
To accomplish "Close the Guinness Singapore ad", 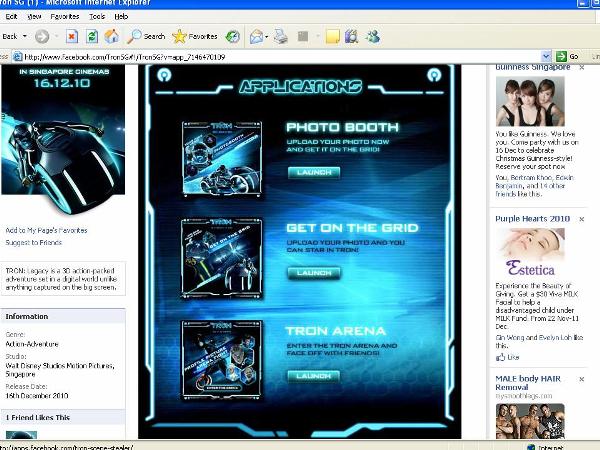I will [582, 68].
